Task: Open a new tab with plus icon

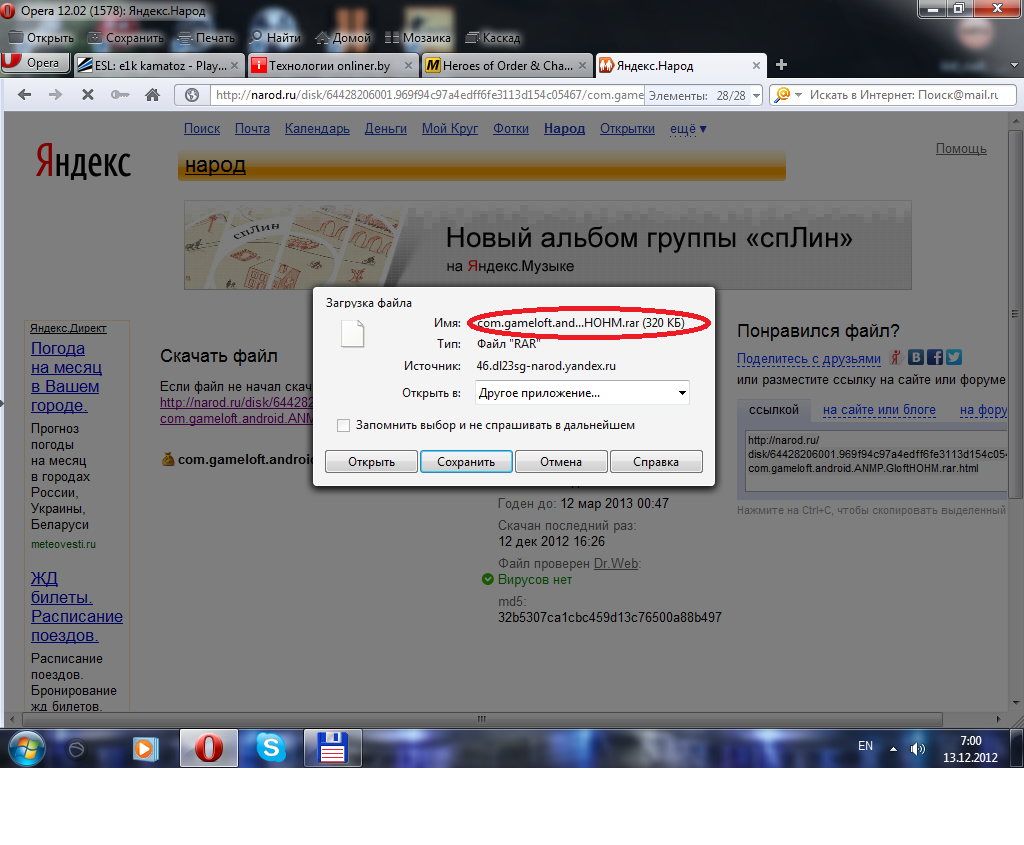Action: point(781,65)
